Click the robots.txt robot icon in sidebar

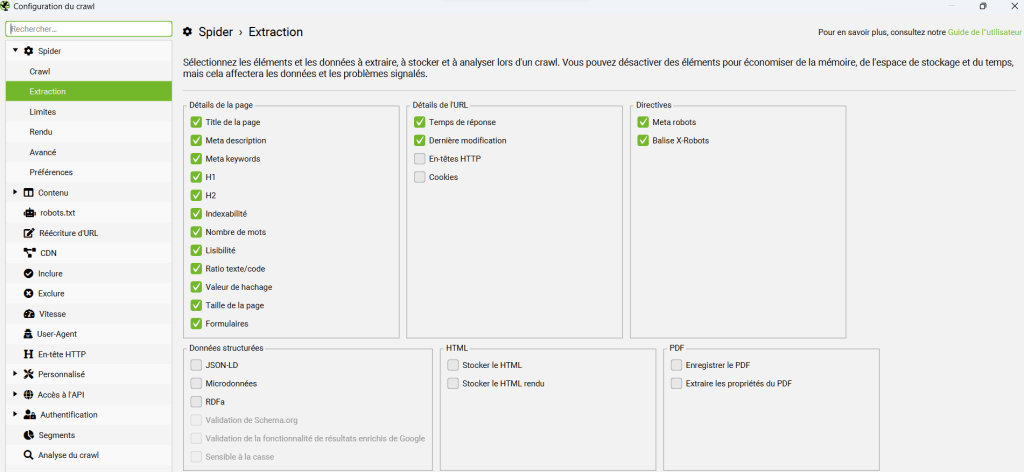pos(29,213)
